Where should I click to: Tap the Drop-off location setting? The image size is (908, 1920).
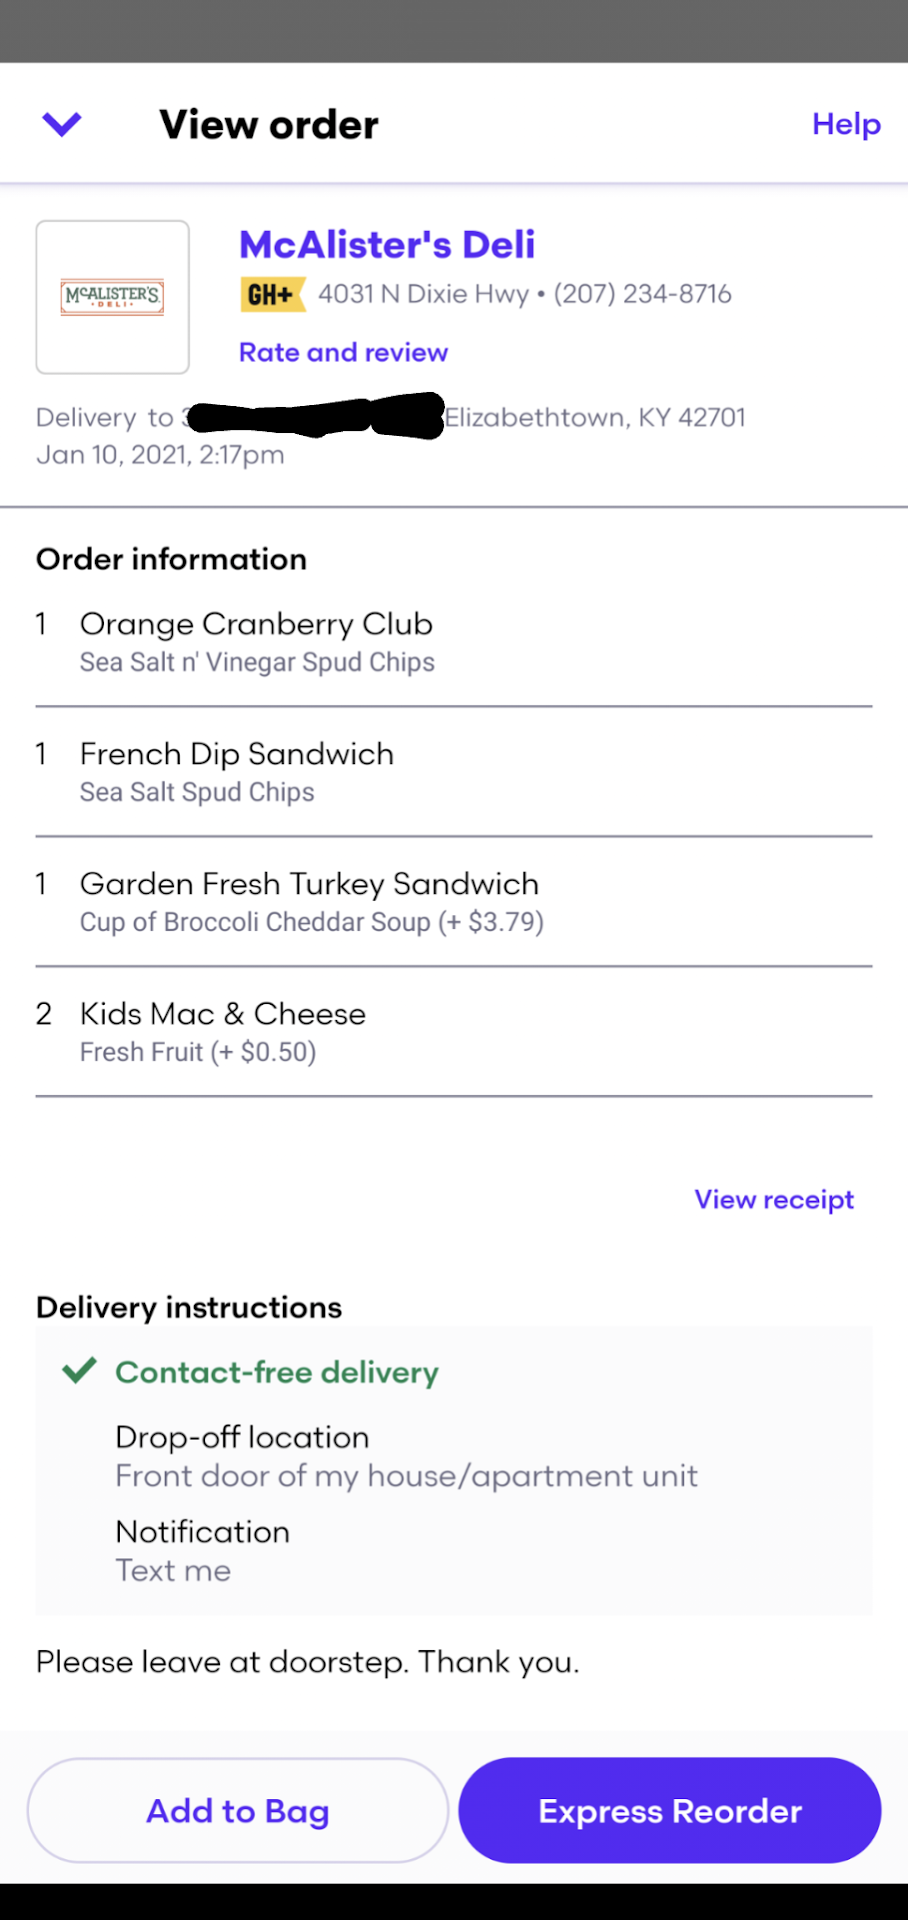coord(406,1456)
